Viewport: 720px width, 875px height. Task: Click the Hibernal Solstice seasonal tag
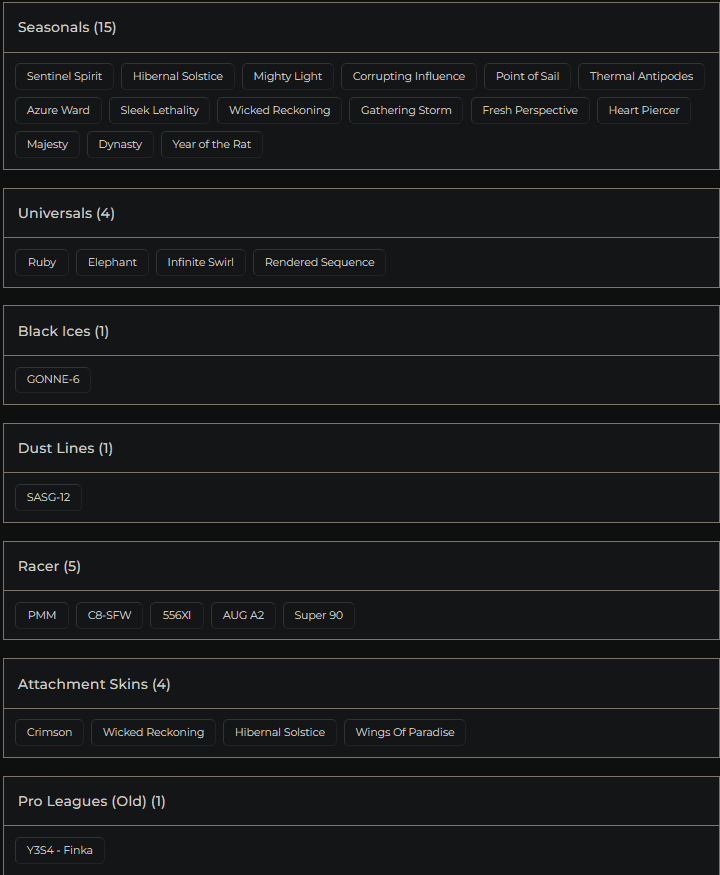(177, 76)
